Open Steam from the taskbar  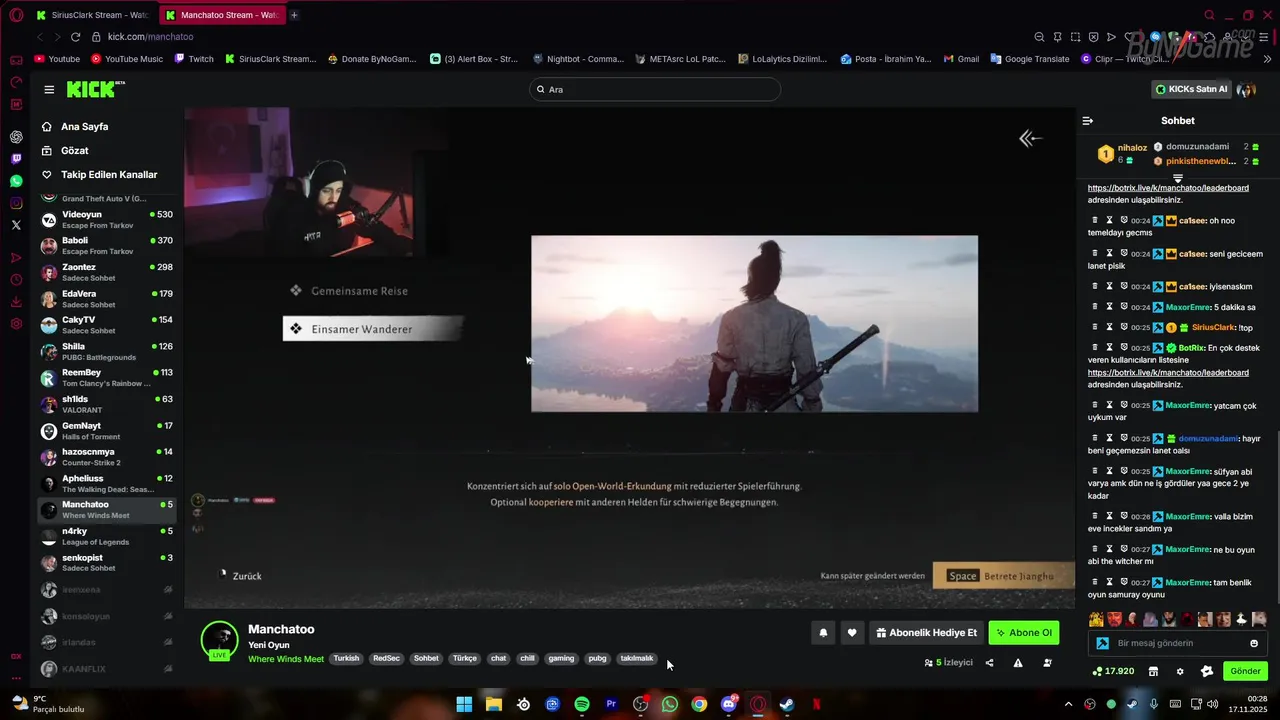787,704
